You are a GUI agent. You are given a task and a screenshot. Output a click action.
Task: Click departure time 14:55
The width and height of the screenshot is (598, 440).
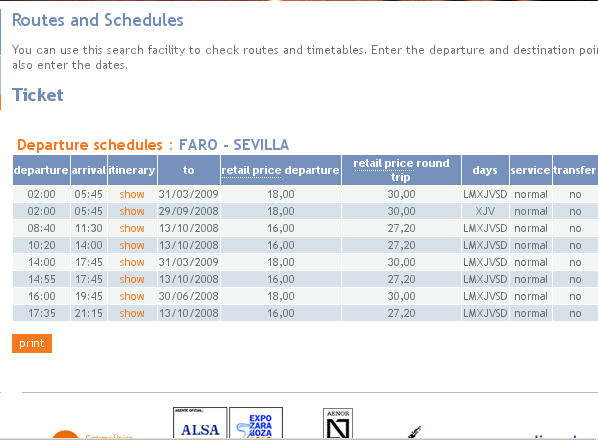point(42,279)
